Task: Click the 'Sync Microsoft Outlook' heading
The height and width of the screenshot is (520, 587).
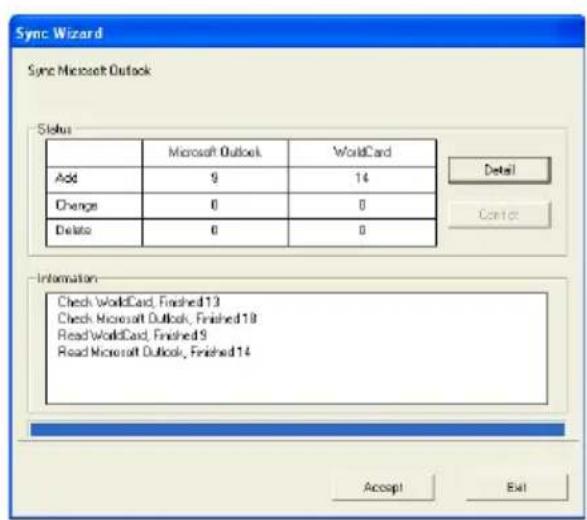Action: click(89, 70)
